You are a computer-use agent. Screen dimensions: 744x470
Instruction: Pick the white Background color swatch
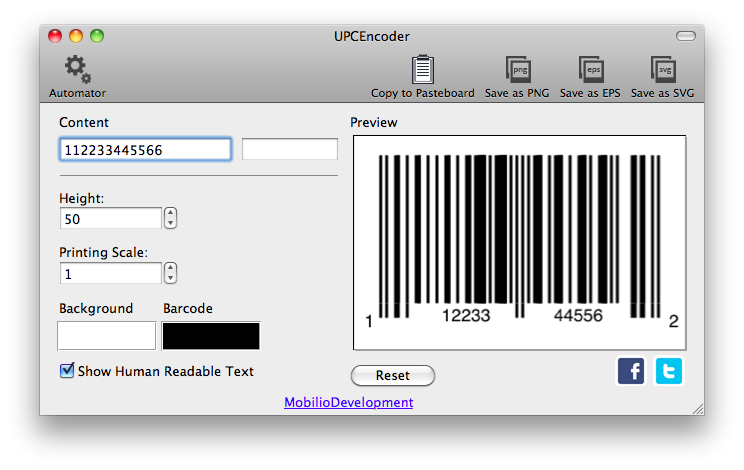coord(107,336)
